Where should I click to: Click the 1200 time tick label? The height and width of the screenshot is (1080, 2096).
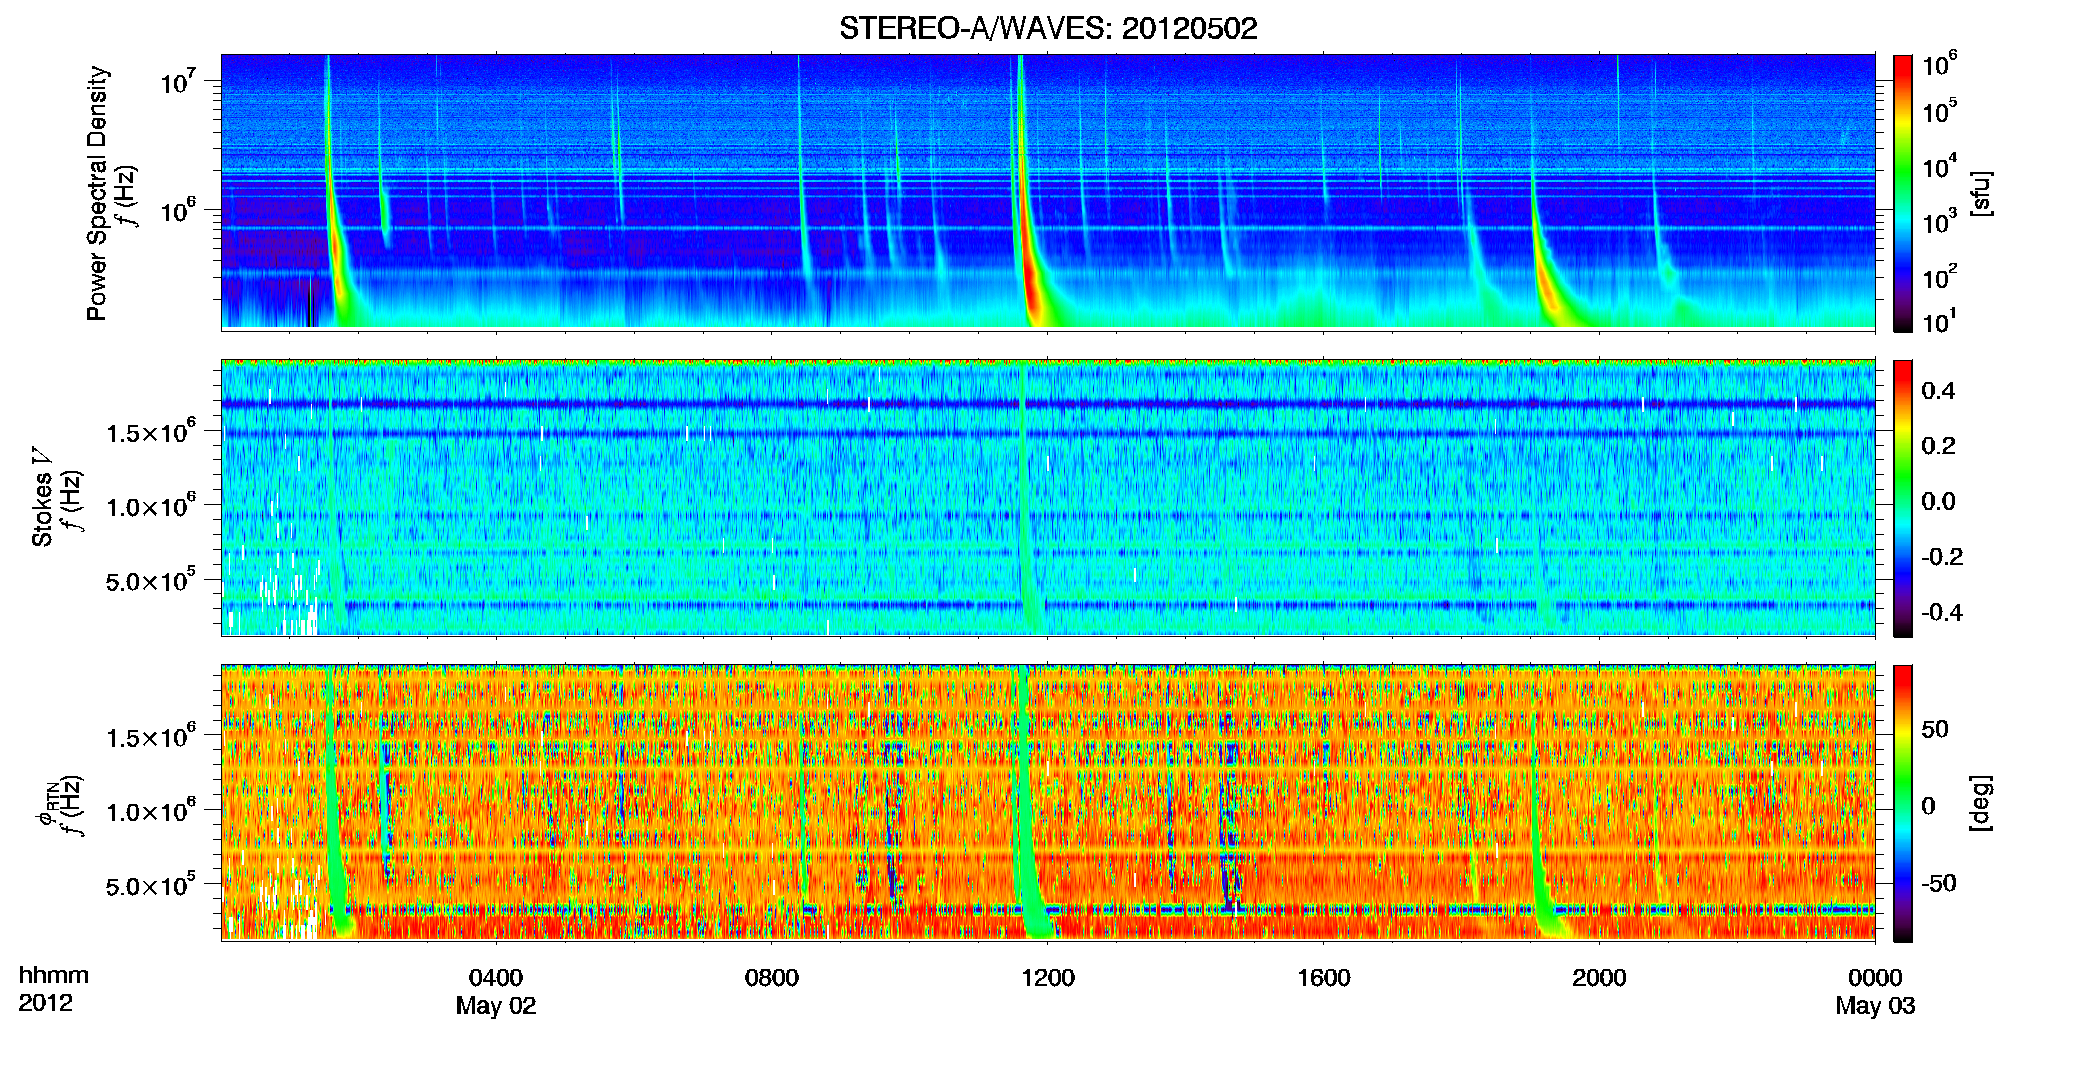(x=1047, y=978)
